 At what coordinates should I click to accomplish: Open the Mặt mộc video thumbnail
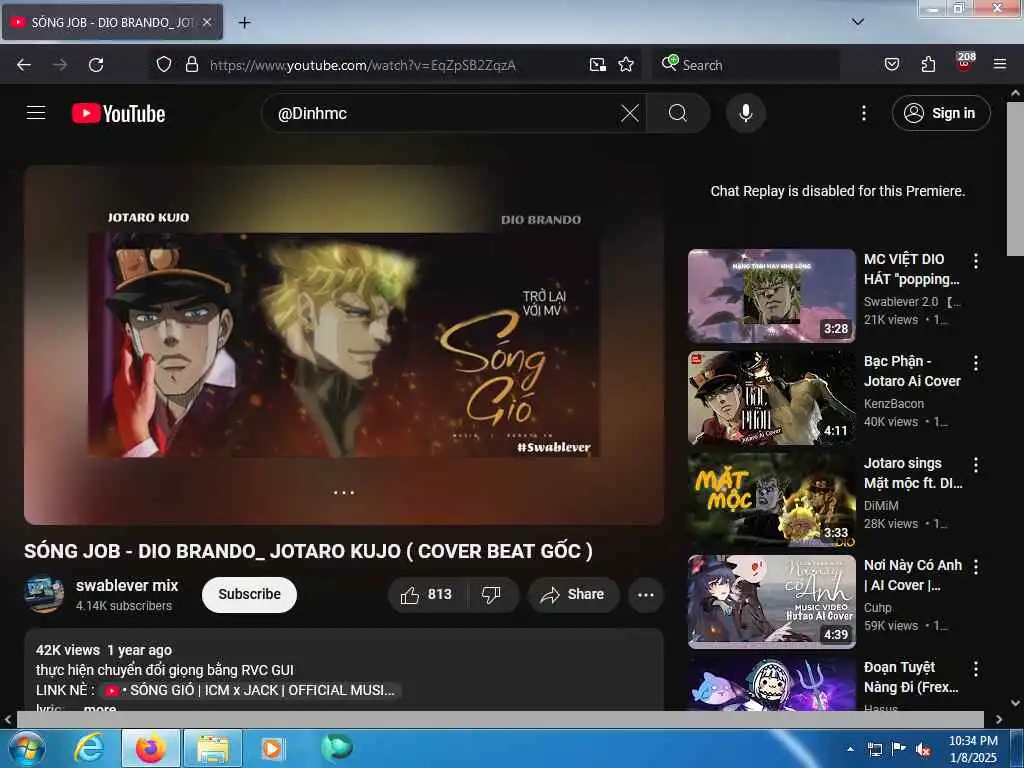[x=772, y=500]
